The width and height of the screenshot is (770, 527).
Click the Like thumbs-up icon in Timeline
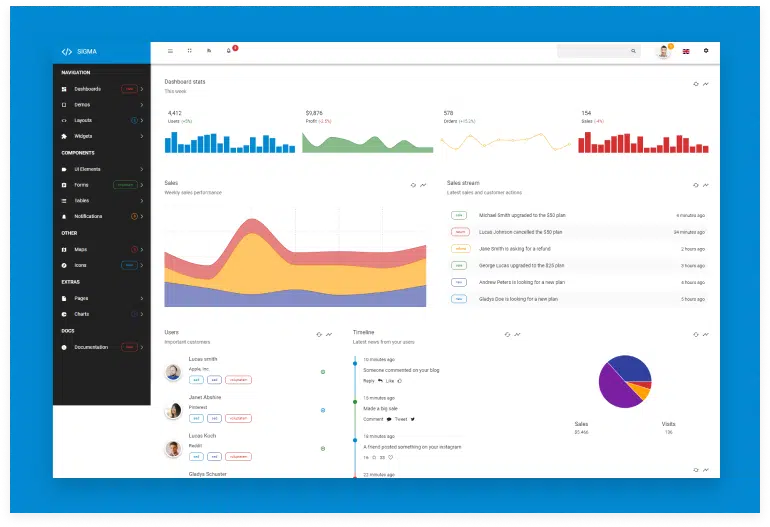click(400, 381)
